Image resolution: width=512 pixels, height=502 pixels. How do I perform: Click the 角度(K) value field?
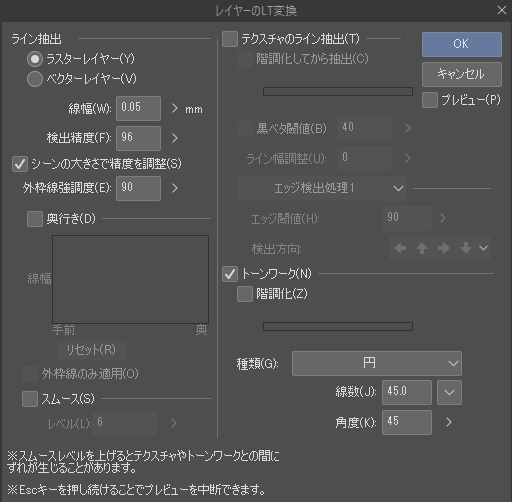pos(407,422)
